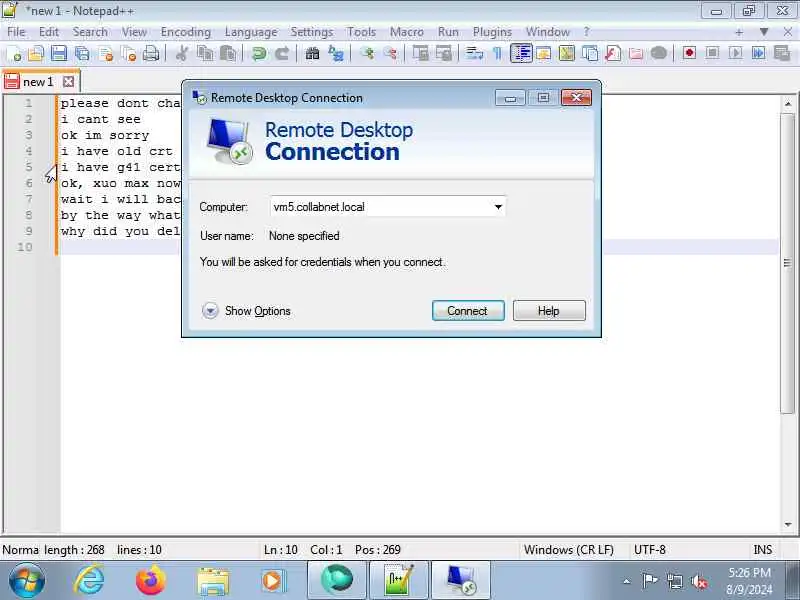The width and height of the screenshot is (800, 600).
Task: Open the Window menu
Action: (547, 32)
